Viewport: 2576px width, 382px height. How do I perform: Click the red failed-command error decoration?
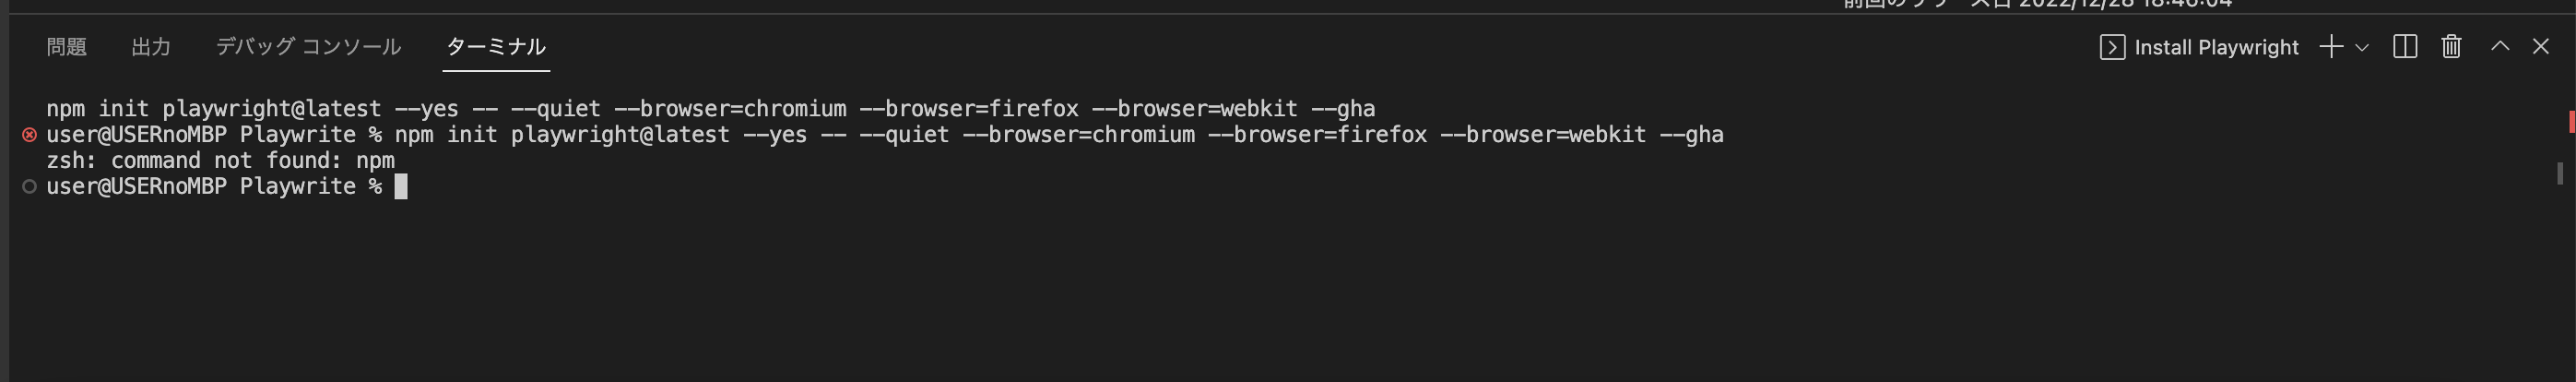[x=29, y=135]
